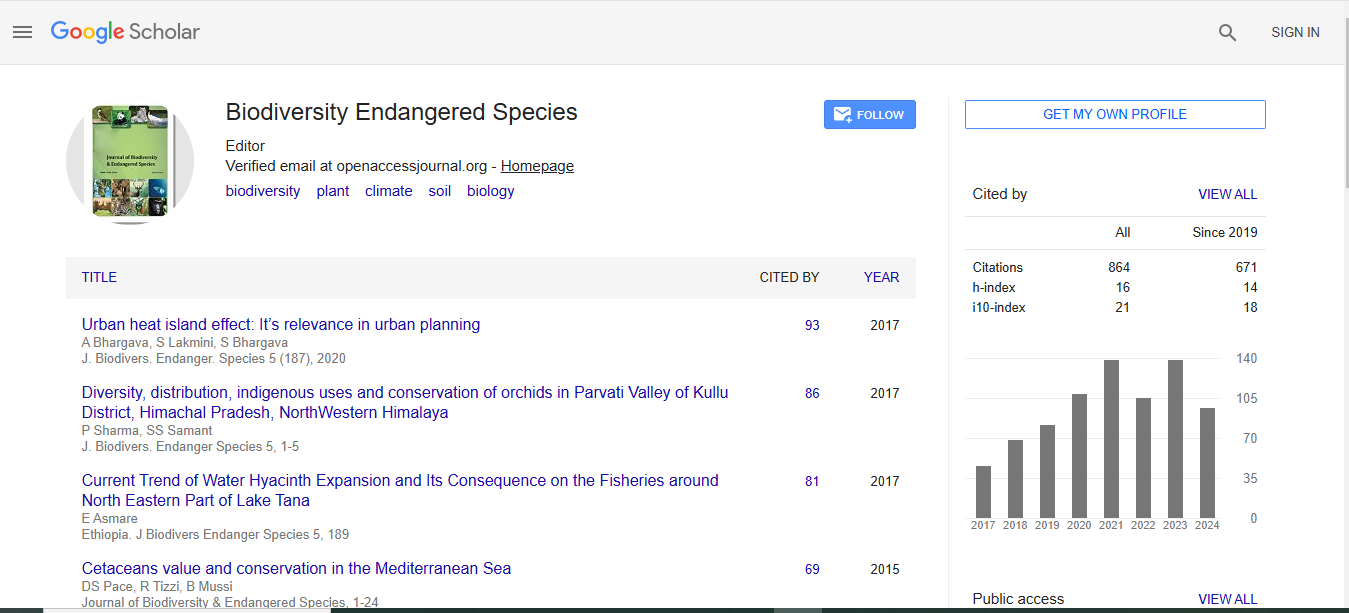Sort articles by Title column header
Viewport: 1349px width, 613px height.
pyautogui.click(x=99, y=277)
